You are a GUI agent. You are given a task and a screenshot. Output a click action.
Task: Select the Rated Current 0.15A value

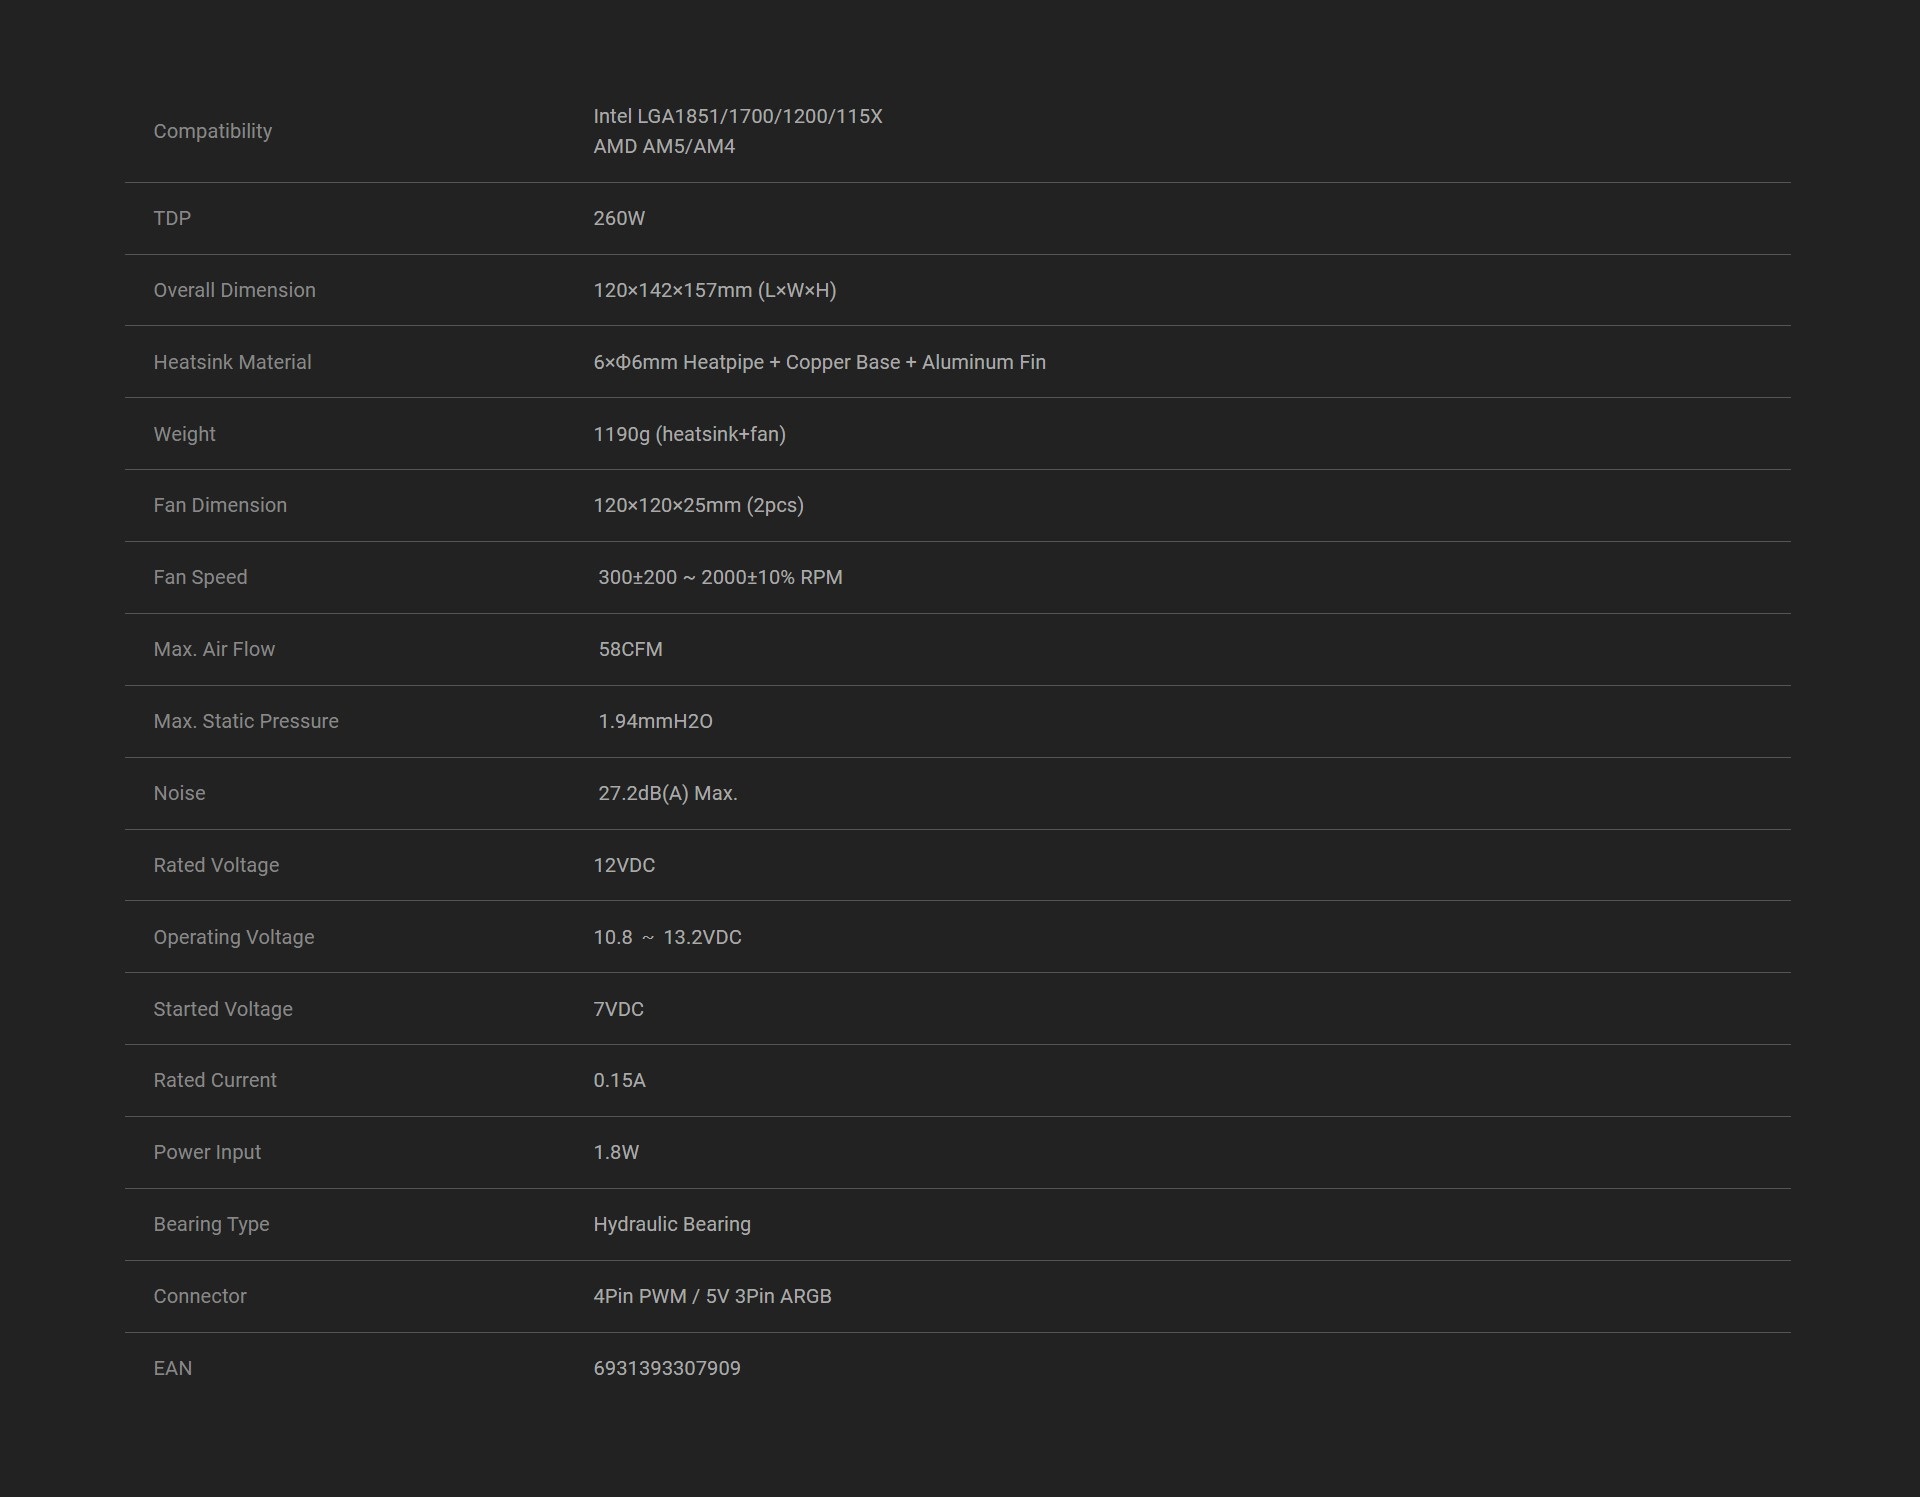619,1080
